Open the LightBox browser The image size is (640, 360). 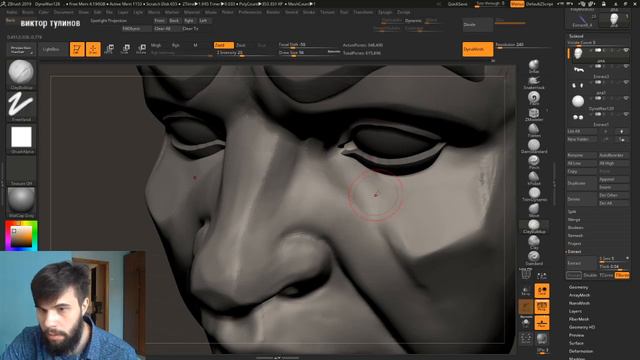point(51,49)
